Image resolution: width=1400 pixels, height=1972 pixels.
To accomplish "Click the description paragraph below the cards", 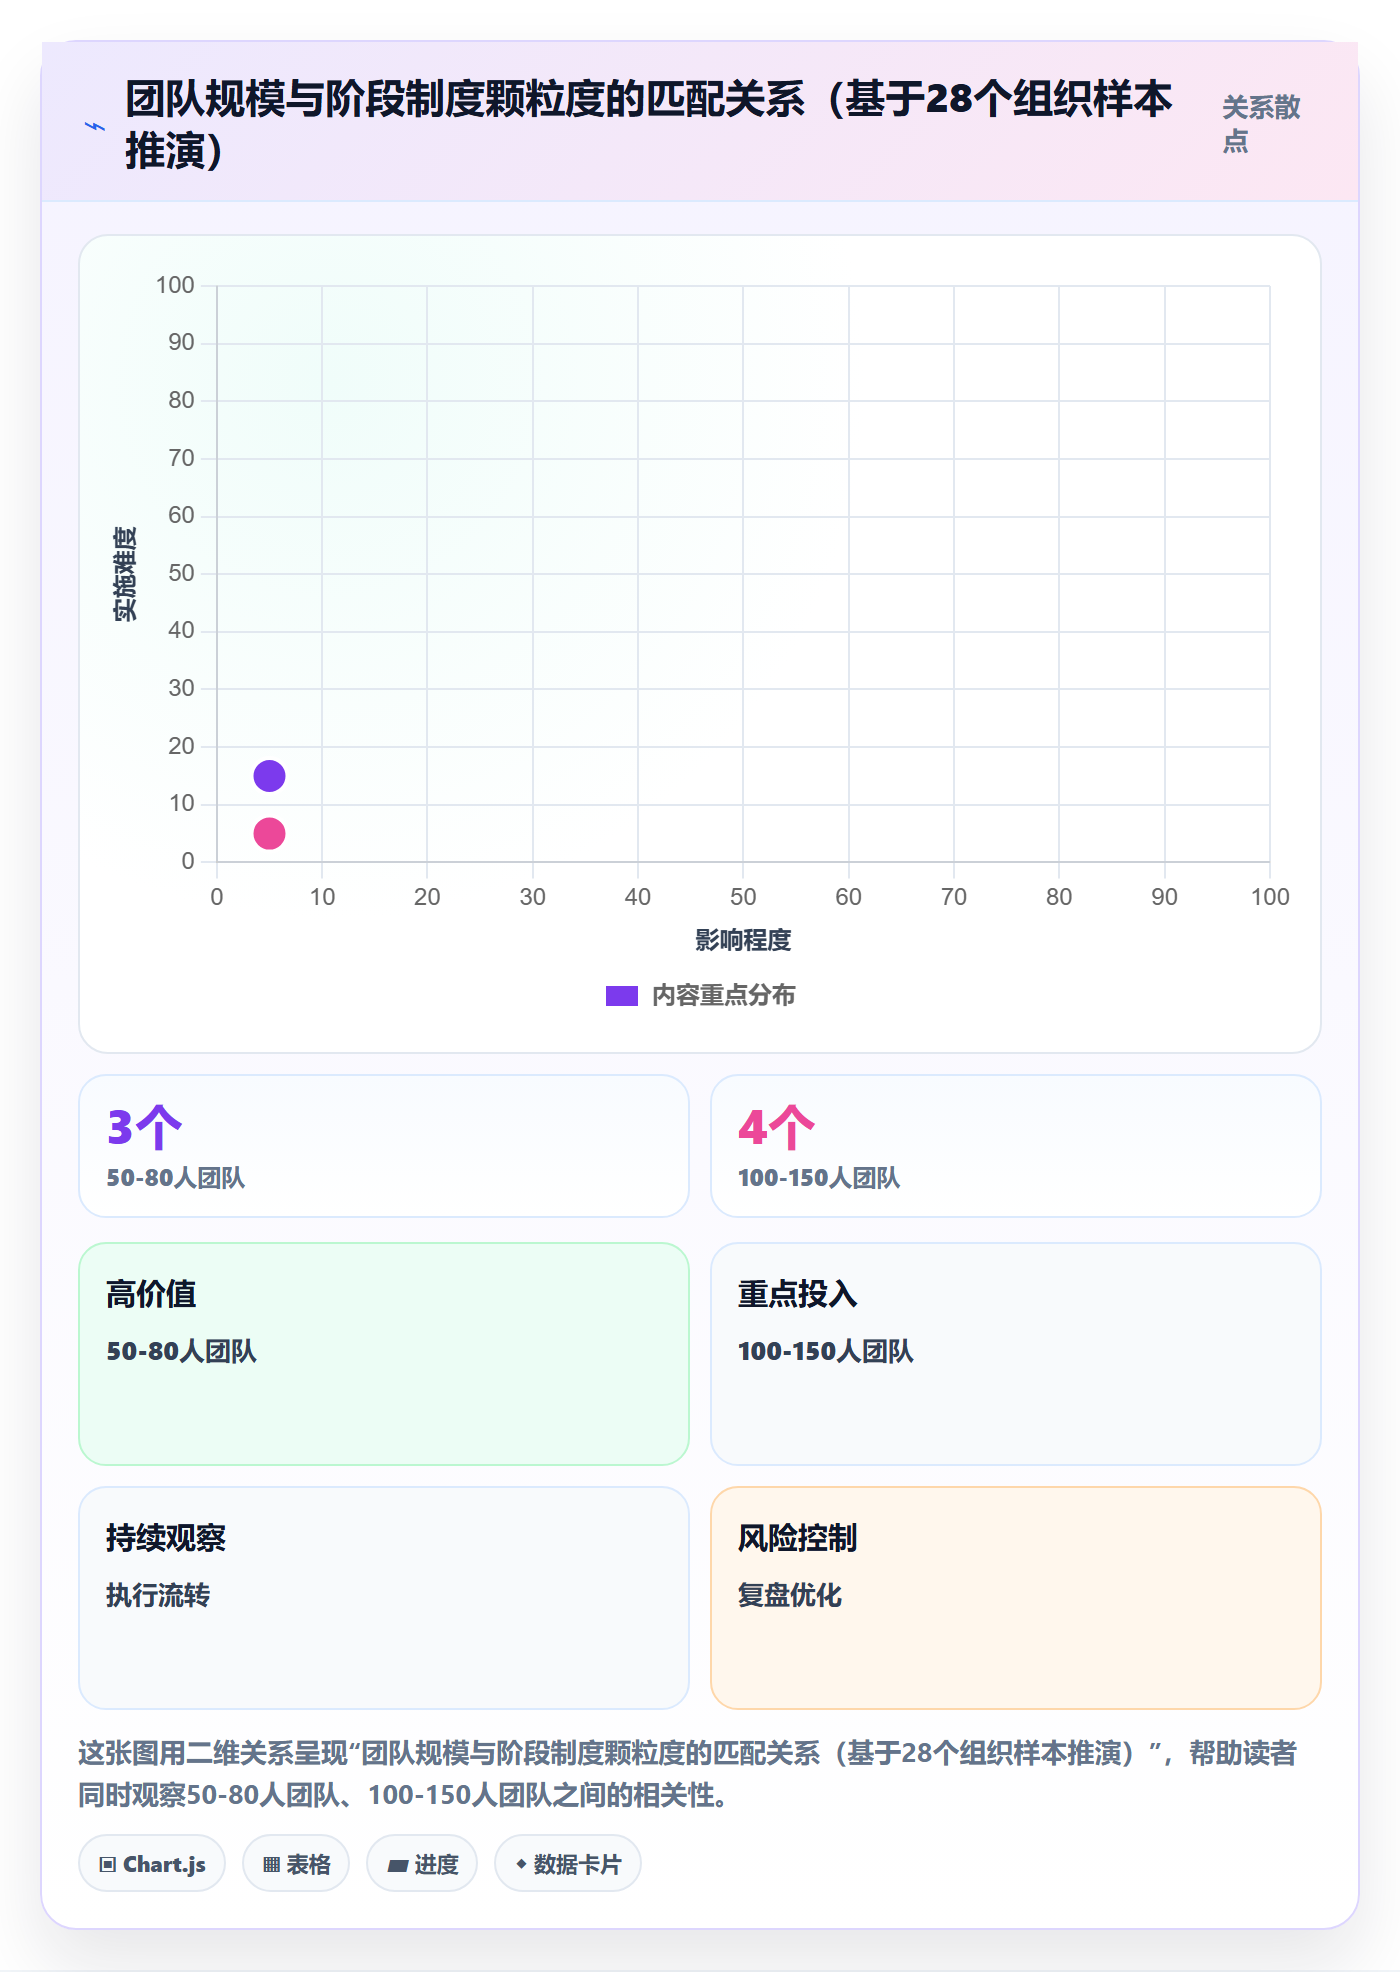I will point(688,1774).
